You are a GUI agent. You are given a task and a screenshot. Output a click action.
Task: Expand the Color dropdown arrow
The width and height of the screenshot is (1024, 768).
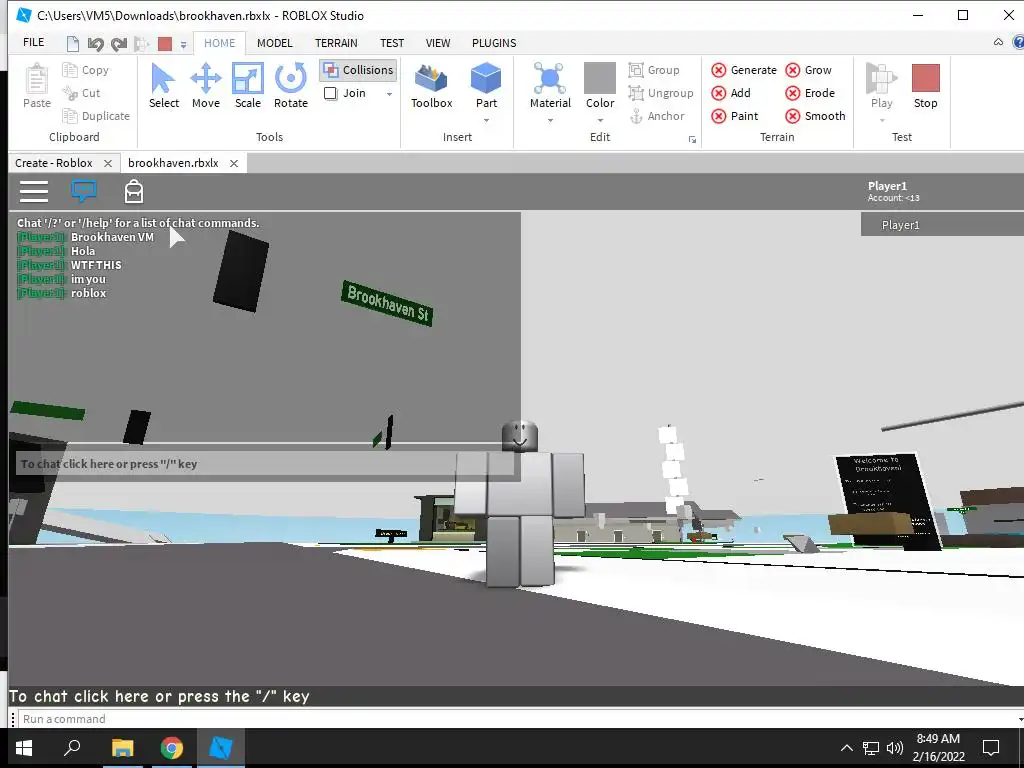[x=600, y=120]
